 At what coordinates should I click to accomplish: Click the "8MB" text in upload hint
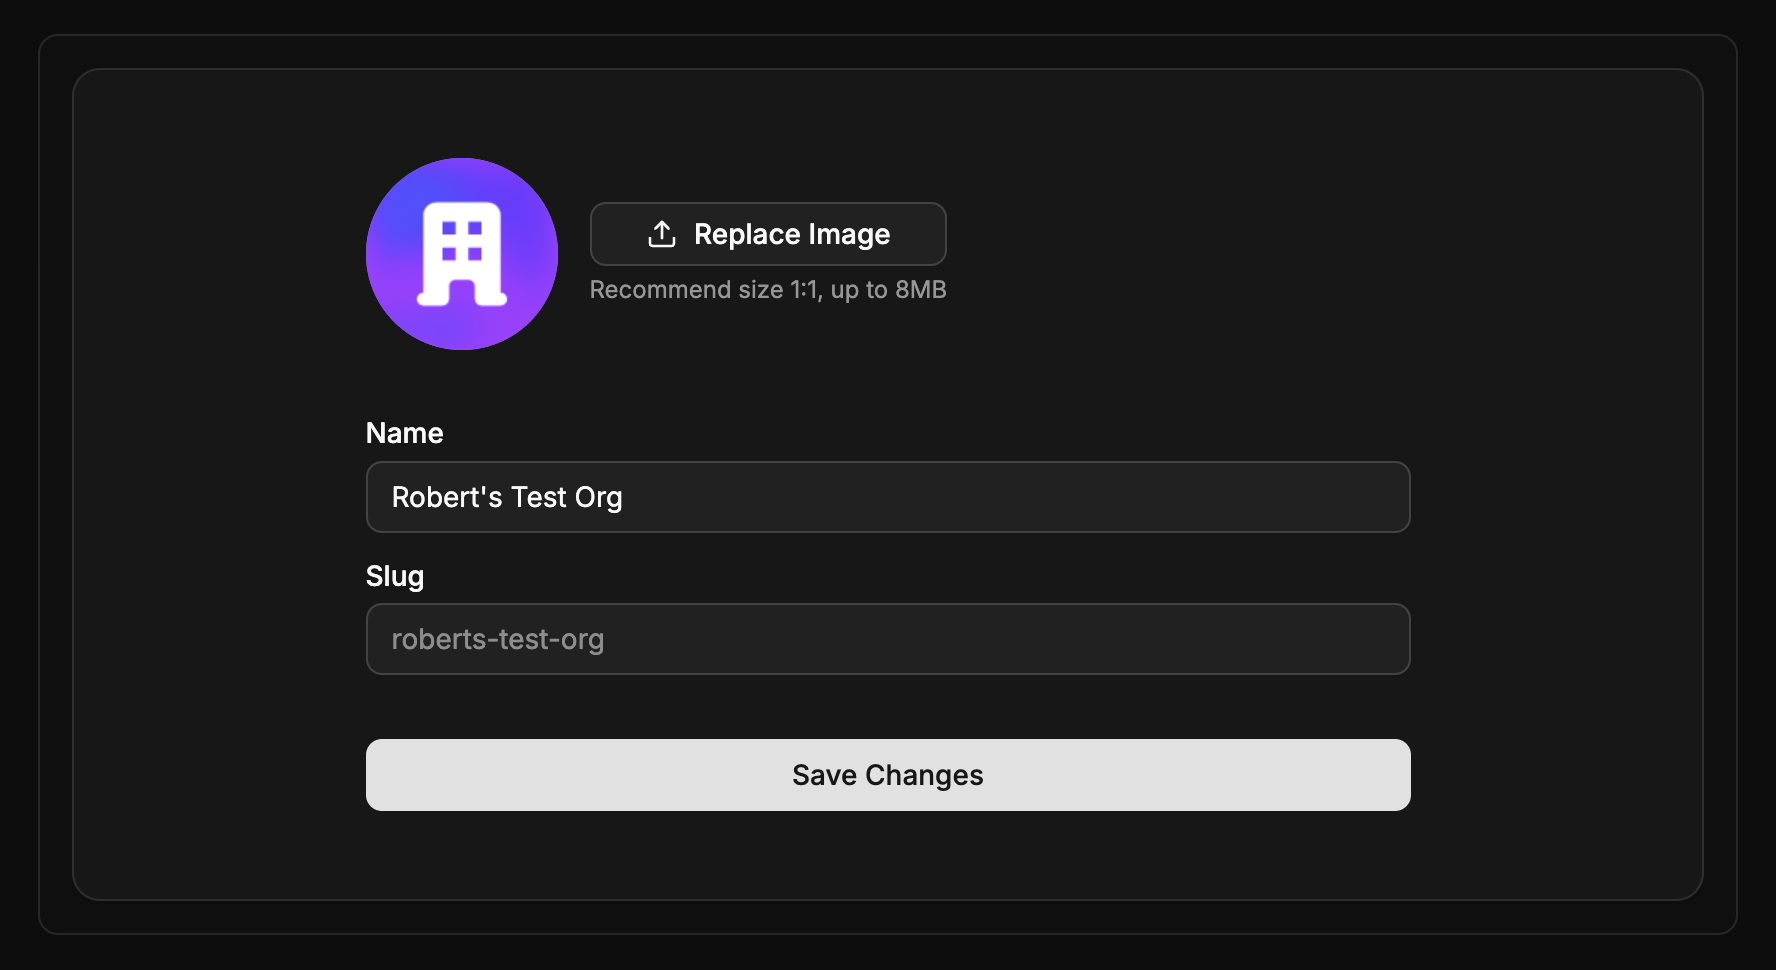(x=920, y=290)
